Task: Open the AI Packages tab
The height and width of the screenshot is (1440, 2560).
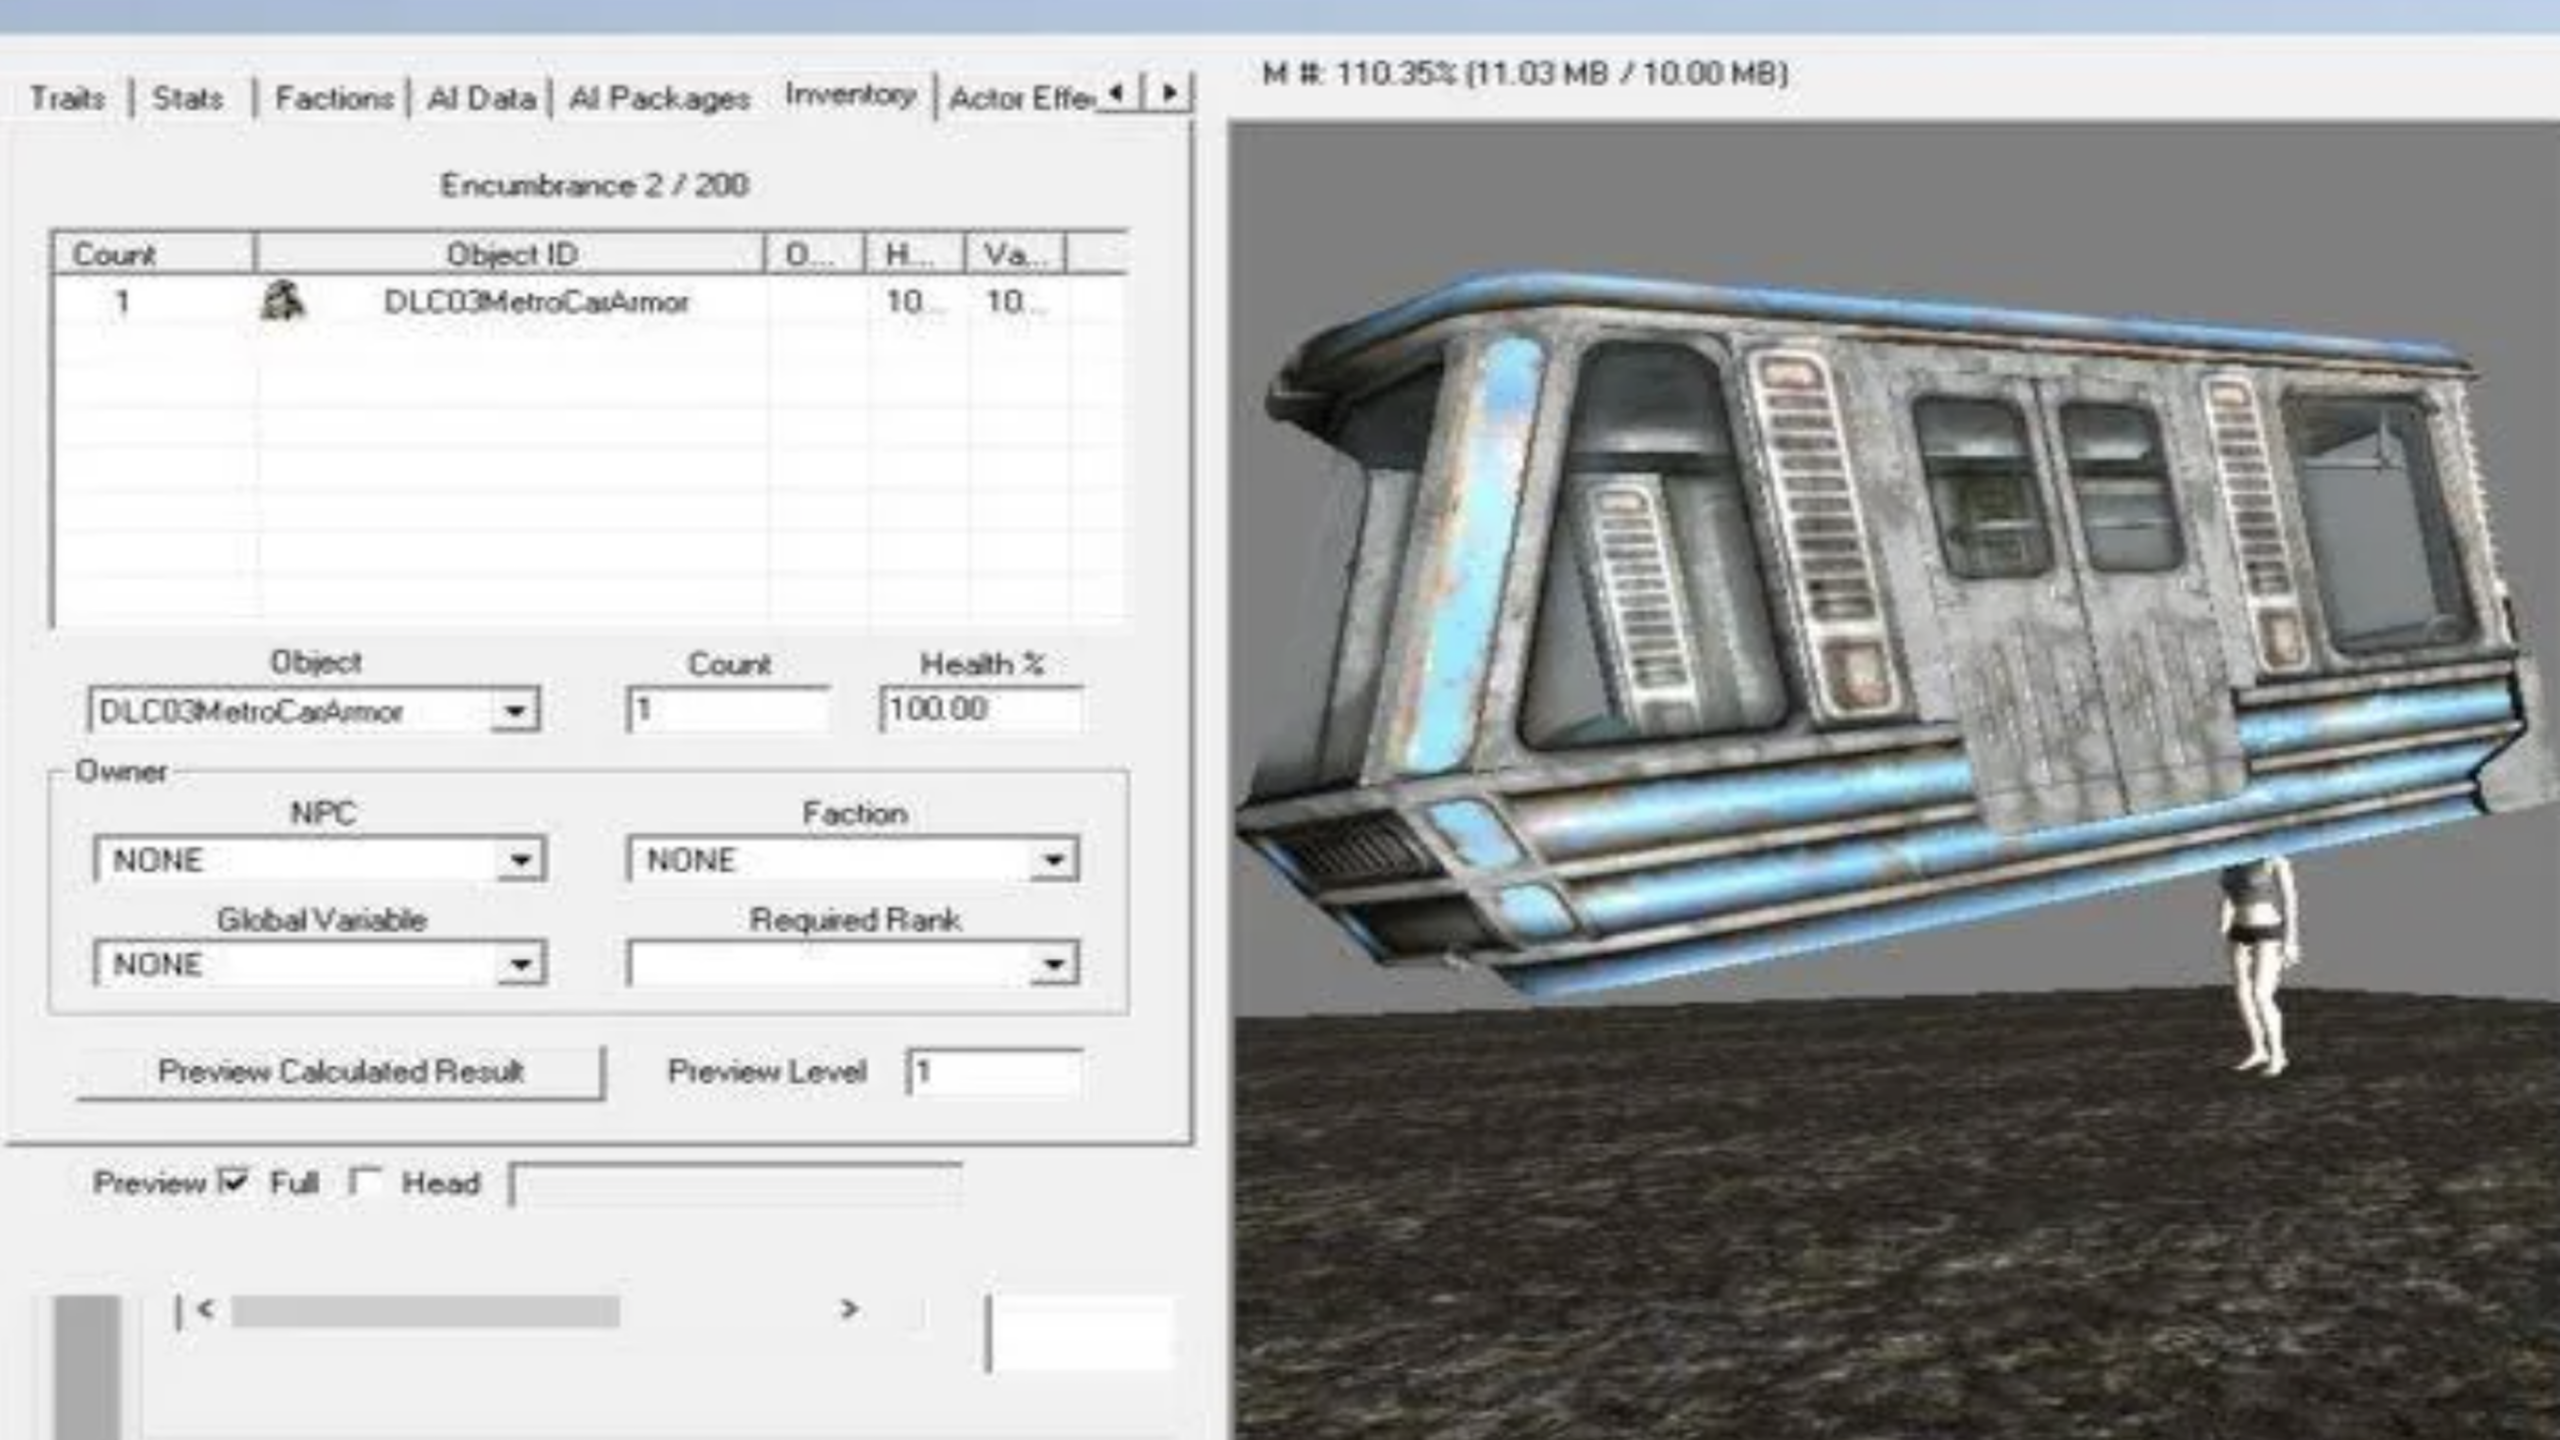Action: (x=659, y=98)
